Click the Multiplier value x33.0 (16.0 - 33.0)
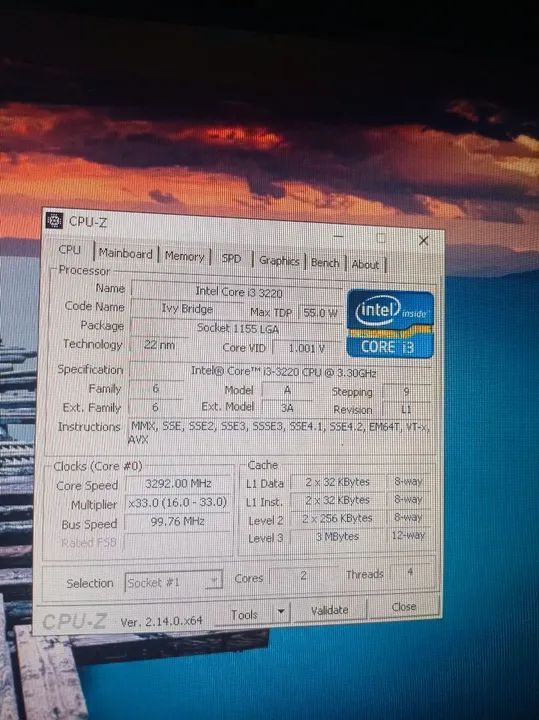 point(178,502)
